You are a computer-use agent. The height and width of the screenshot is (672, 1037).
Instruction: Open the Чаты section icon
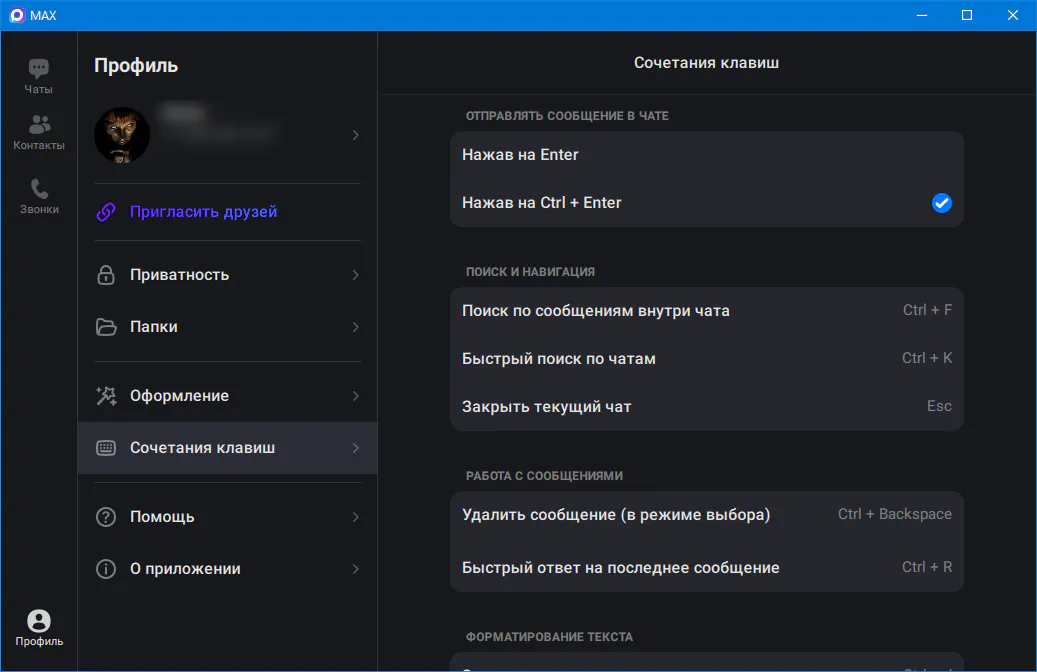tap(38, 68)
